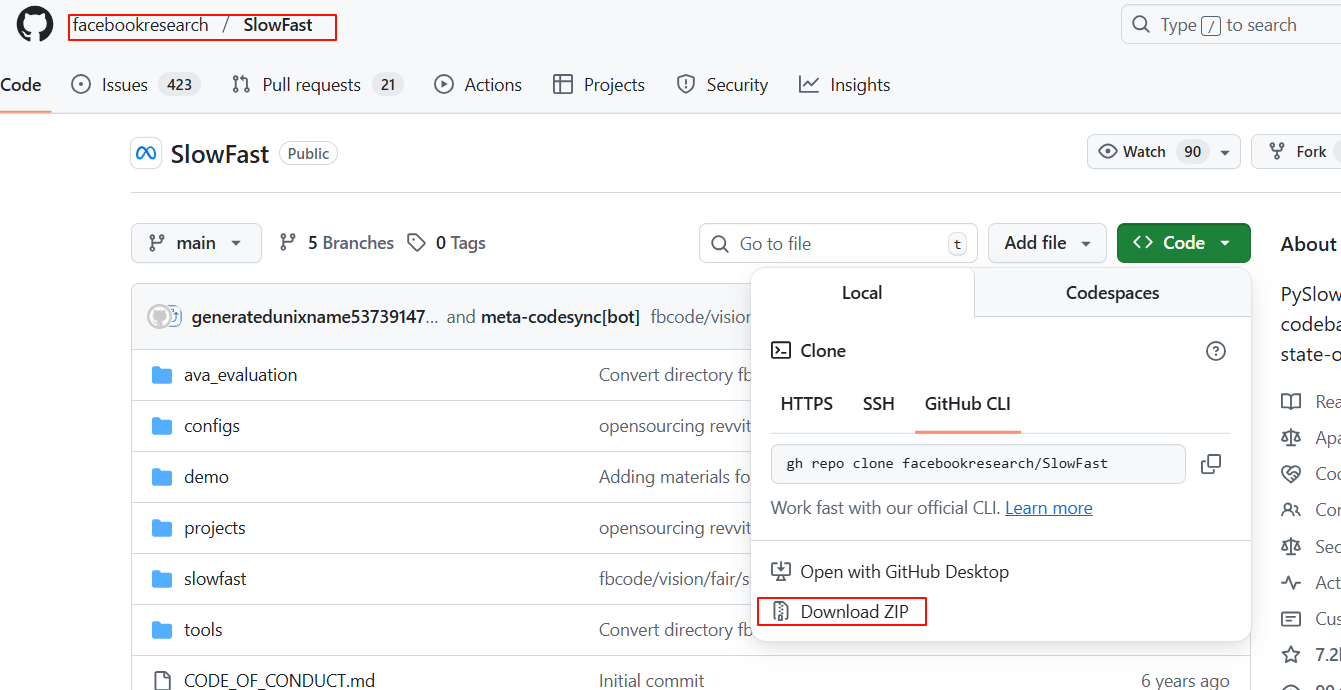Switch to the Codespaces tab
Viewport: 1341px width, 690px height.
pos(1112,293)
